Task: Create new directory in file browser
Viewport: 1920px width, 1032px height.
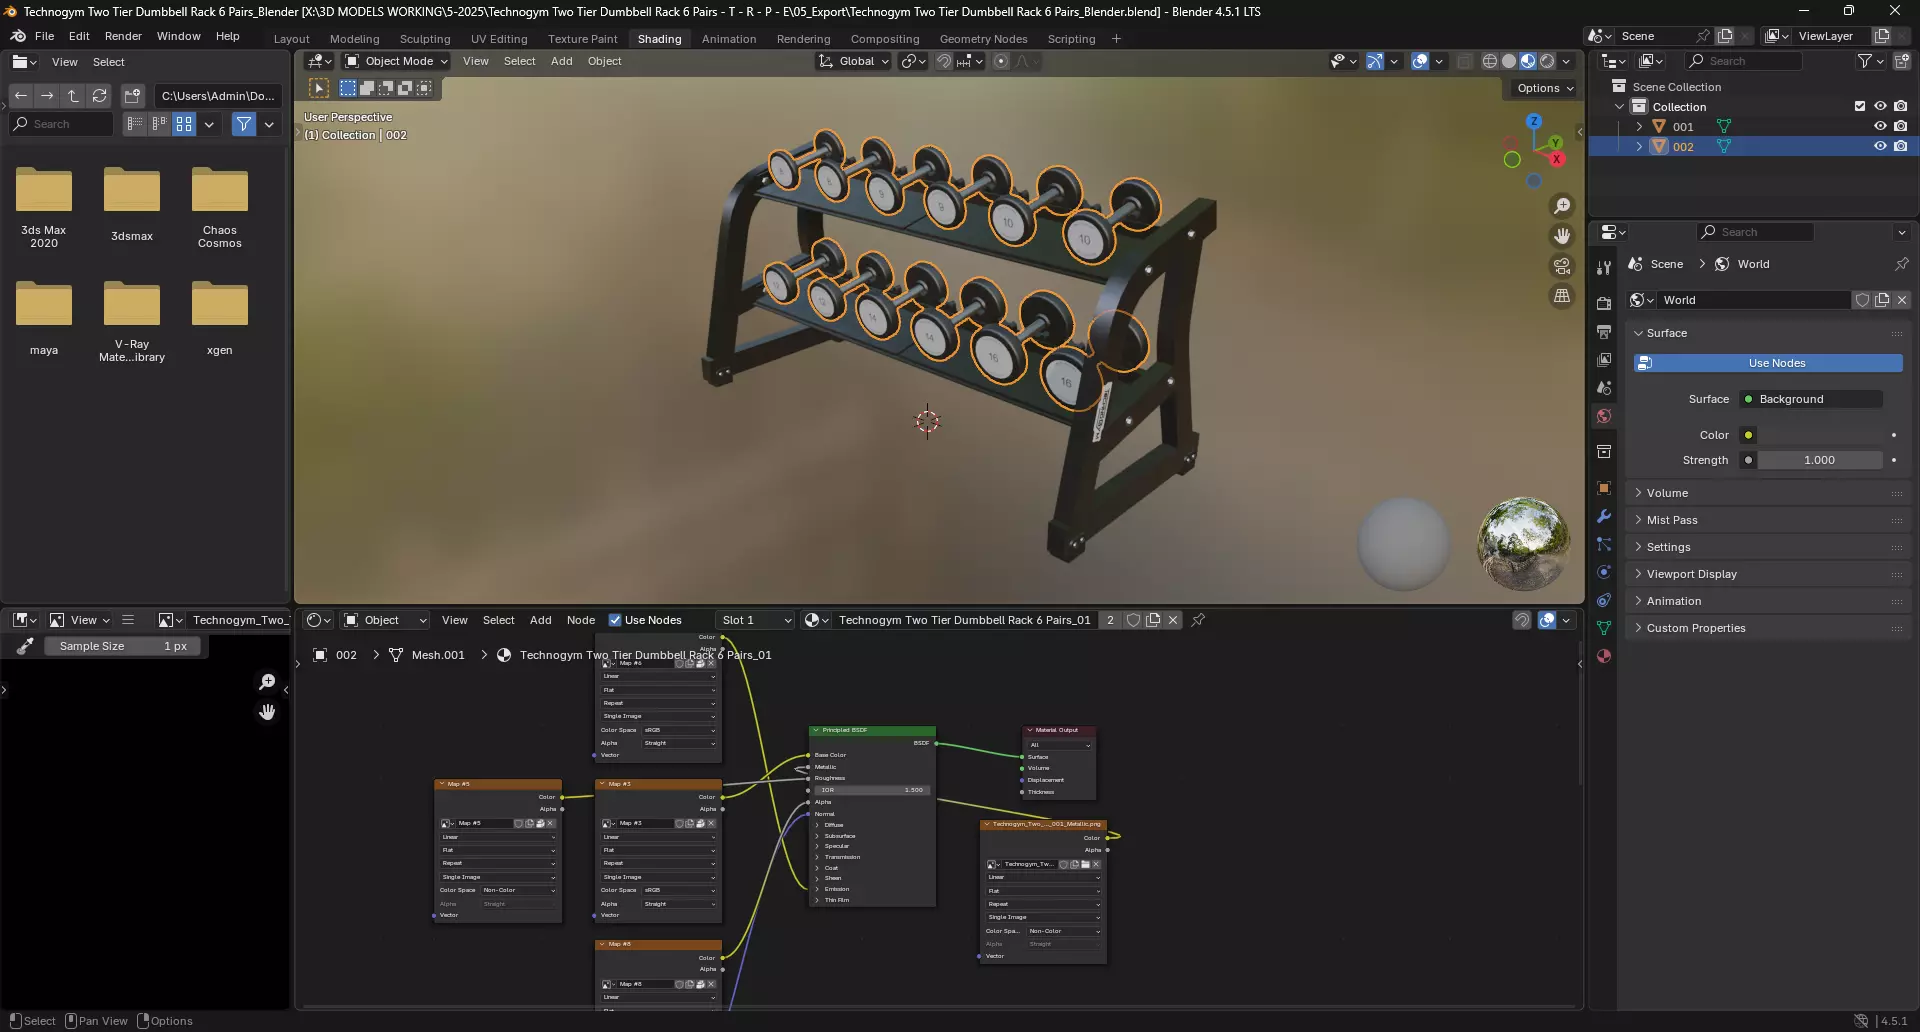Action: (x=132, y=96)
